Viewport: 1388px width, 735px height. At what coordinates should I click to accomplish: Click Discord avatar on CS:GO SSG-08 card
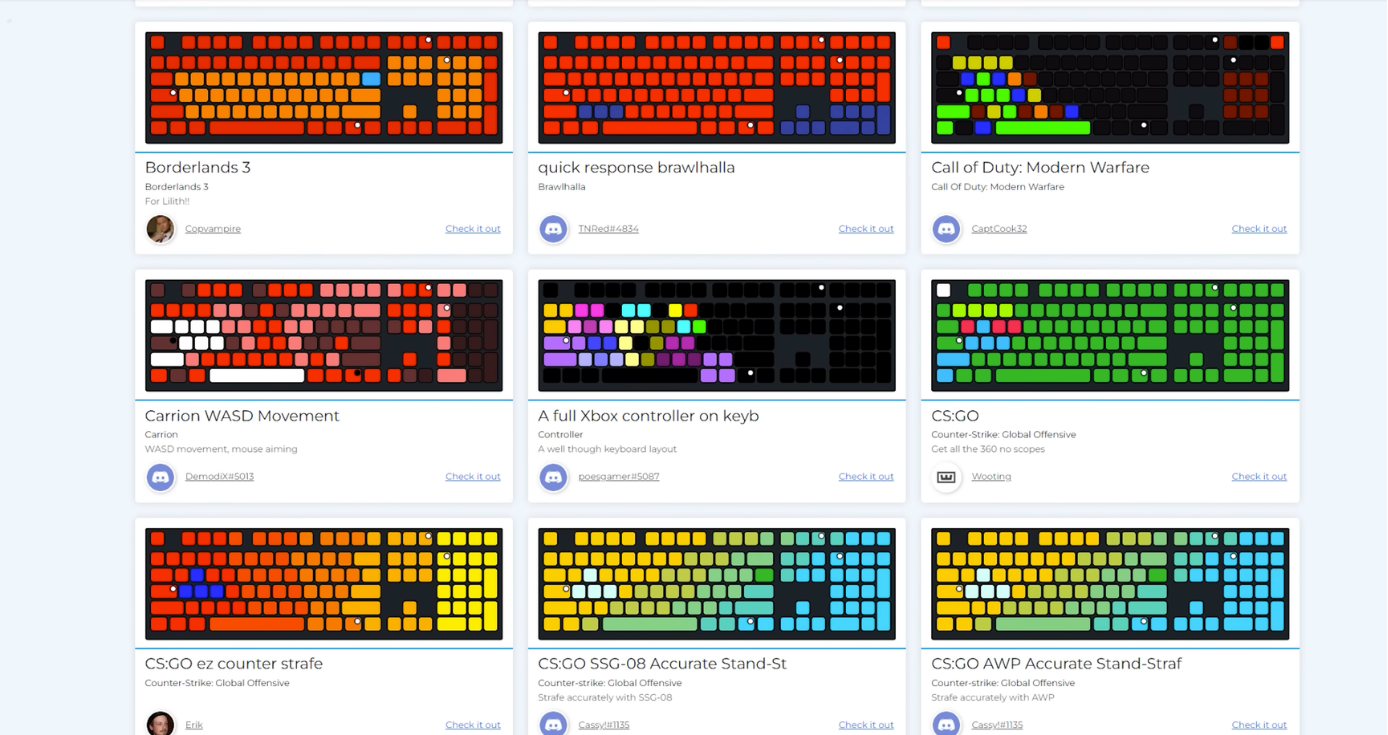(x=553, y=723)
